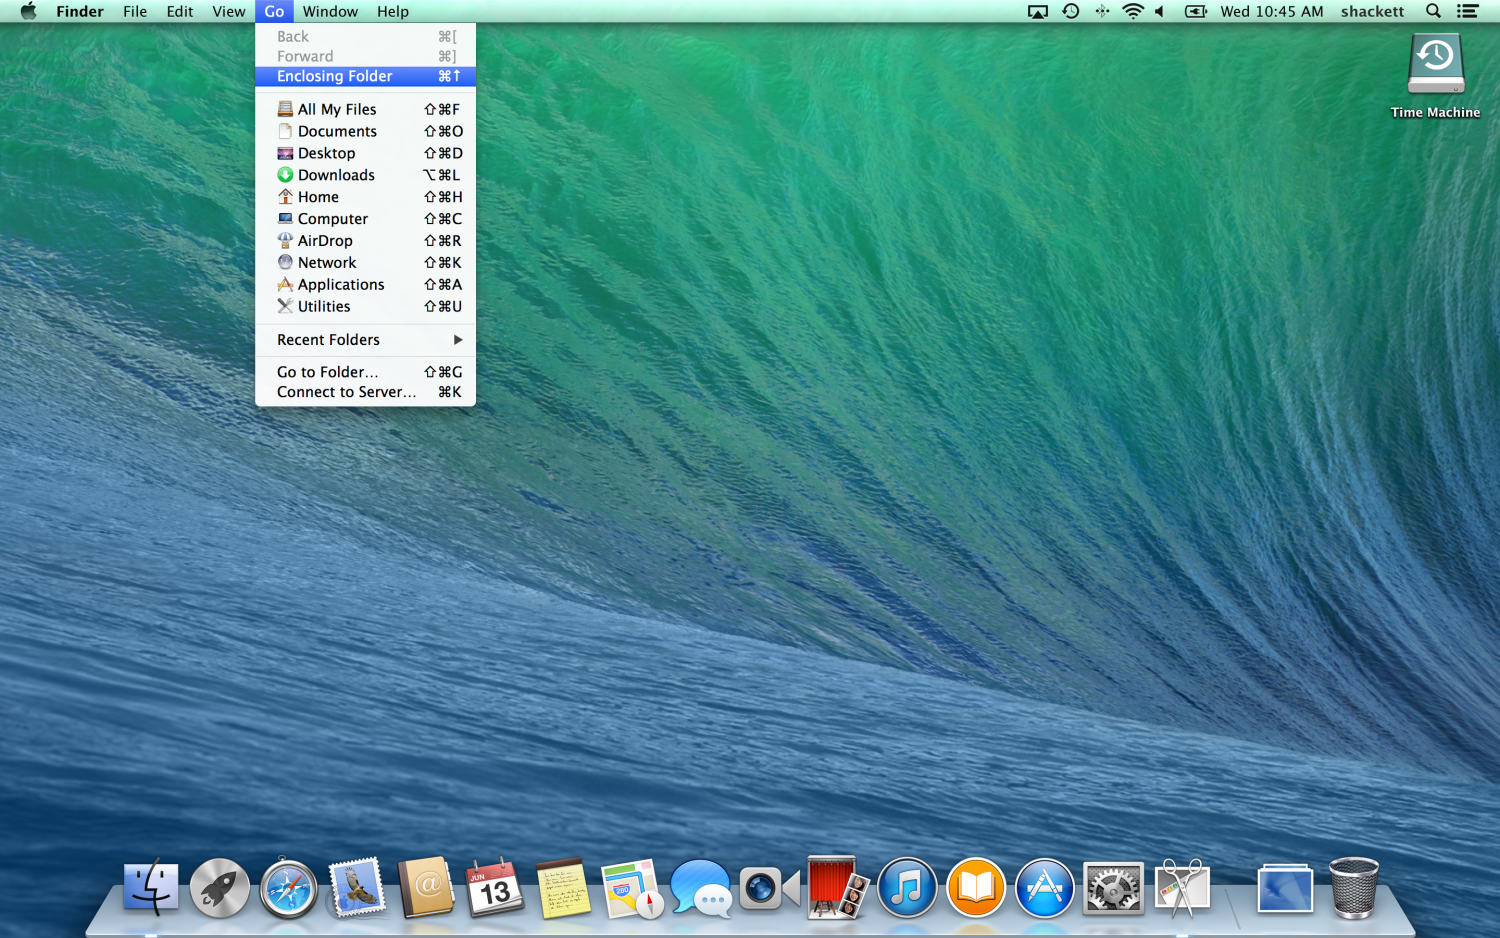This screenshot has height=938, width=1500.
Task: Open Notification Center from the menu bar
Action: pyautogui.click(x=1467, y=11)
